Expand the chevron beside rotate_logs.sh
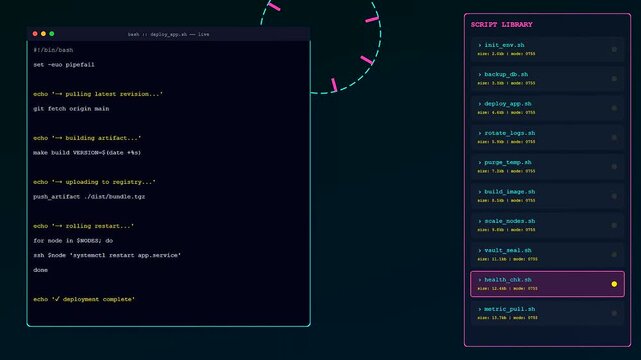641x360 pixels. click(480, 133)
